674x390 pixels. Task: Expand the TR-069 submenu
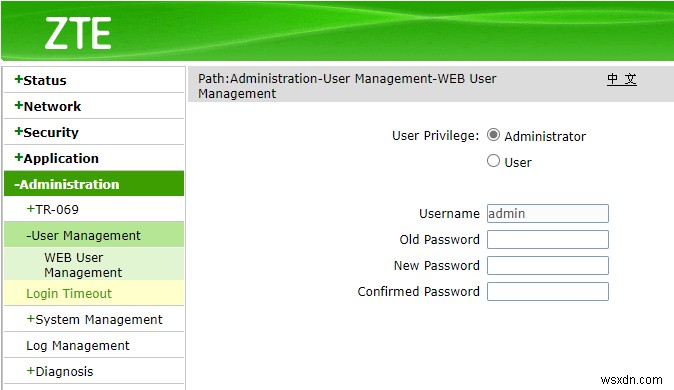94,209
